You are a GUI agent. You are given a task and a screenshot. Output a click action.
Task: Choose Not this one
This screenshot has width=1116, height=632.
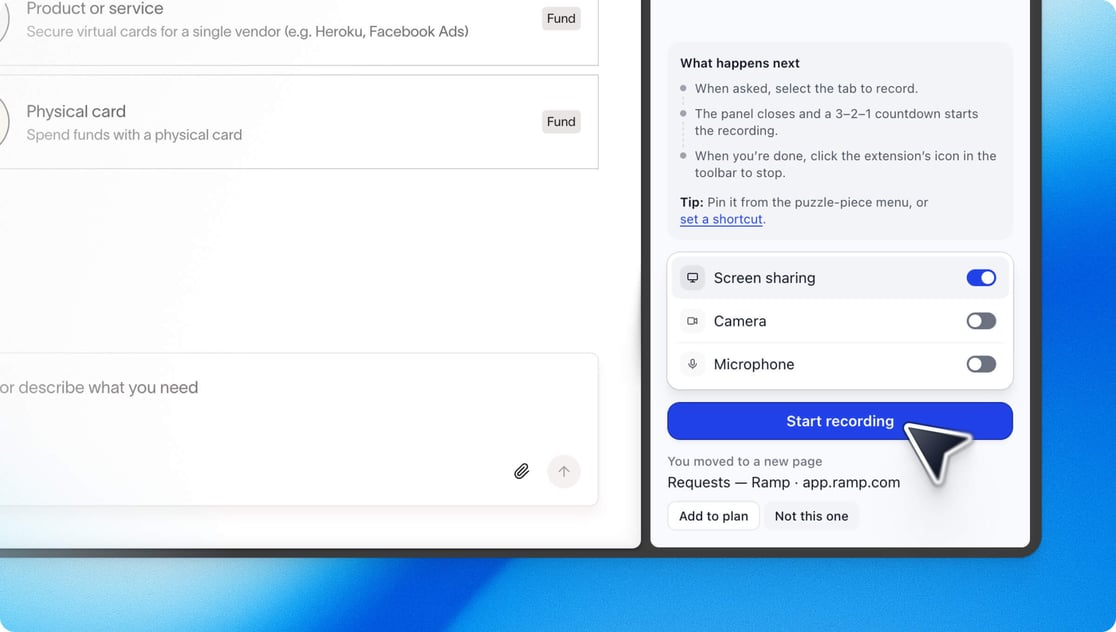click(x=811, y=516)
